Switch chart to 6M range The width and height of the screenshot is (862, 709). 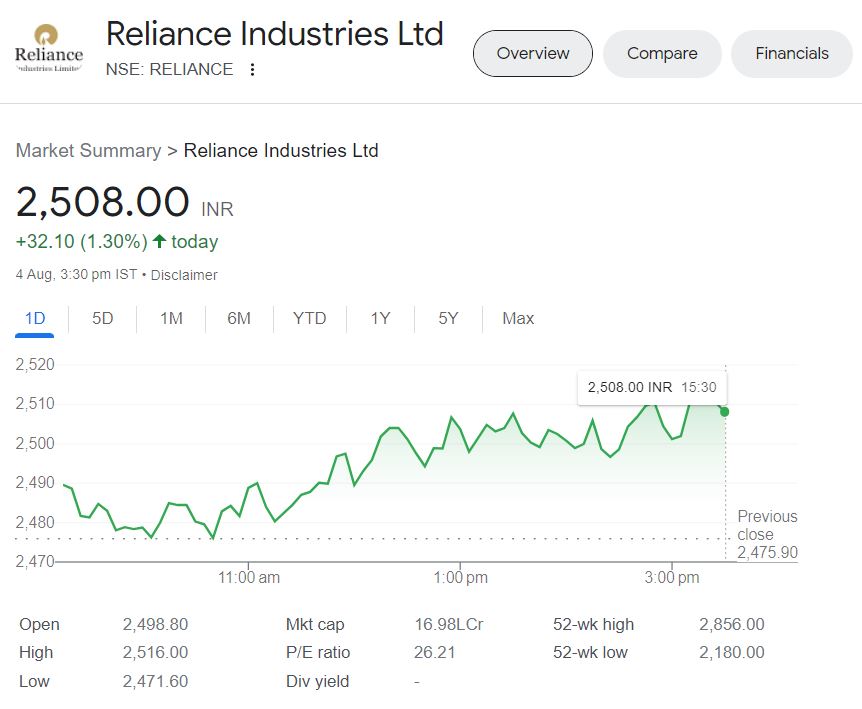(x=239, y=319)
